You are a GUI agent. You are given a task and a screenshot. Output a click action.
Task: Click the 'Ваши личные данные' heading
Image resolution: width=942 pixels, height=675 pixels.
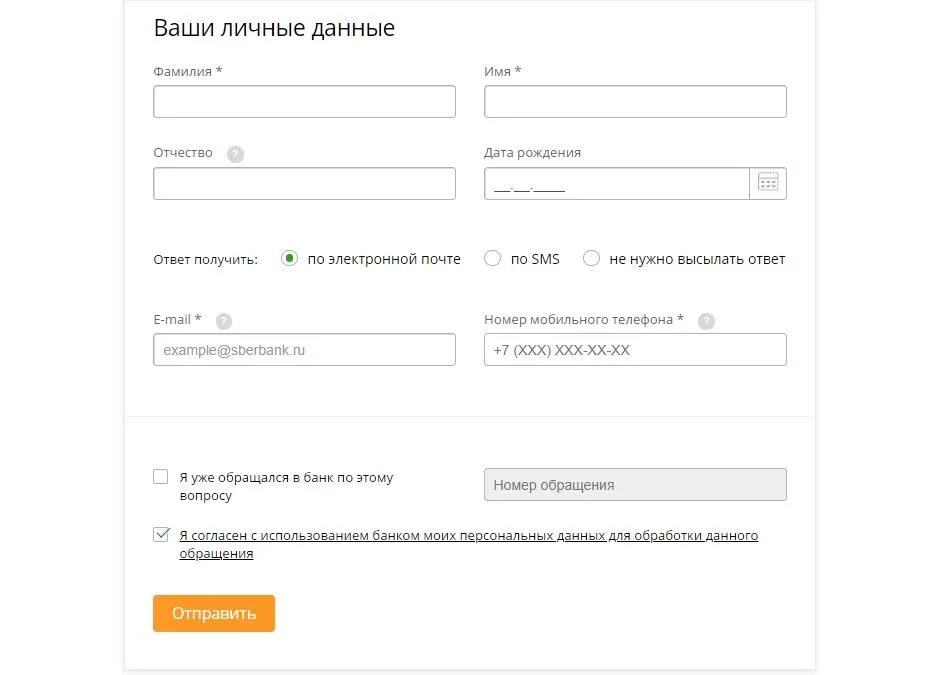click(x=274, y=28)
